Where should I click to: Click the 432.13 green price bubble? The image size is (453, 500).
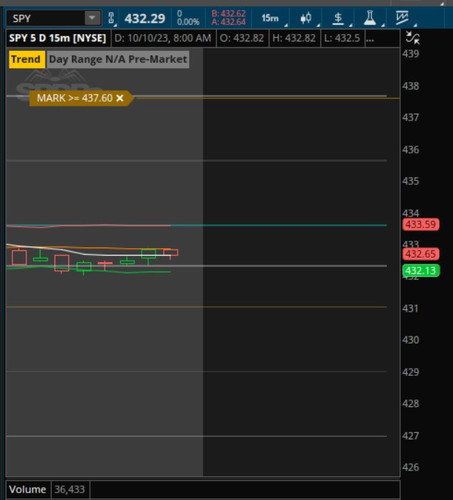[421, 270]
